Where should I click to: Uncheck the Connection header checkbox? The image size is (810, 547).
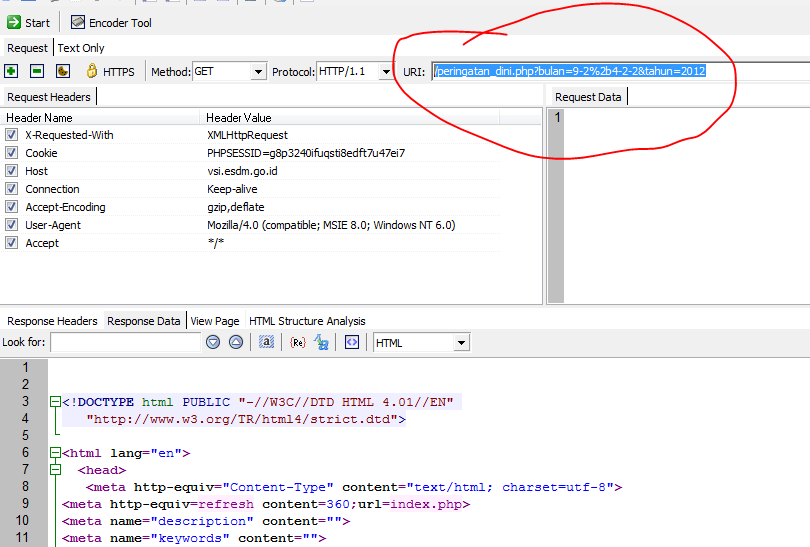click(x=11, y=189)
